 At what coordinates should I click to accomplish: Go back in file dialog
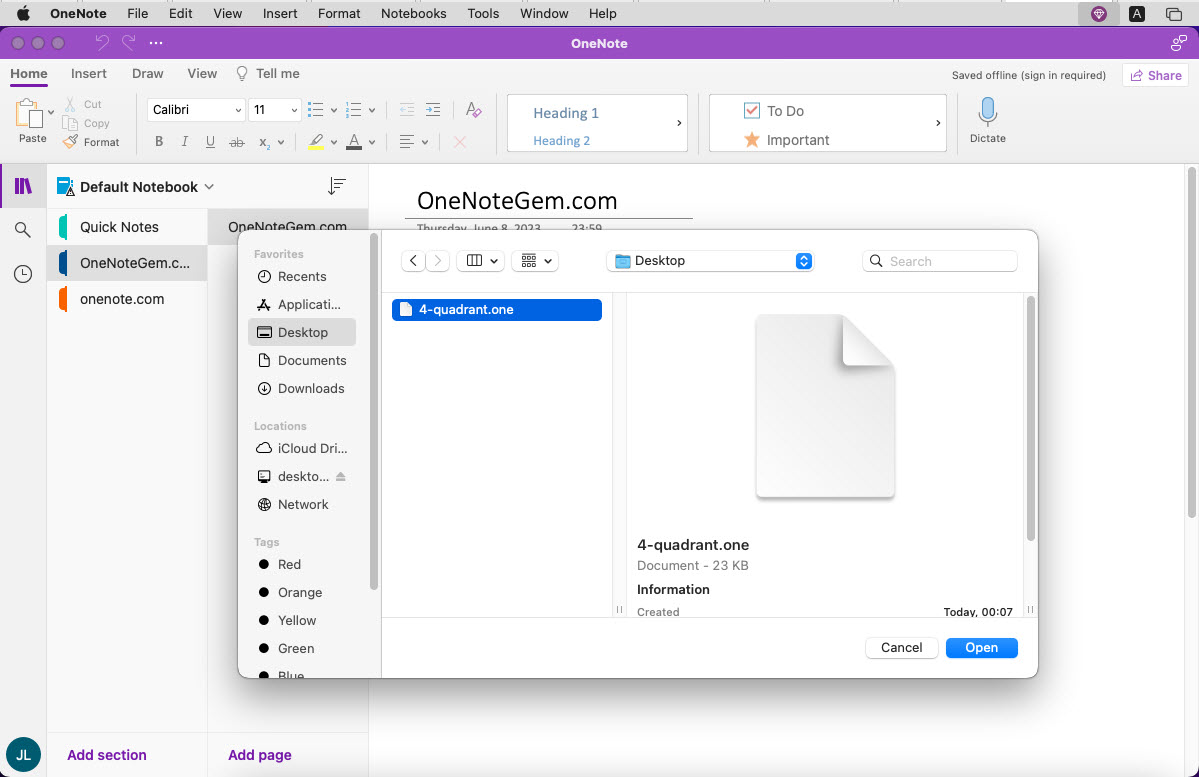(414, 261)
